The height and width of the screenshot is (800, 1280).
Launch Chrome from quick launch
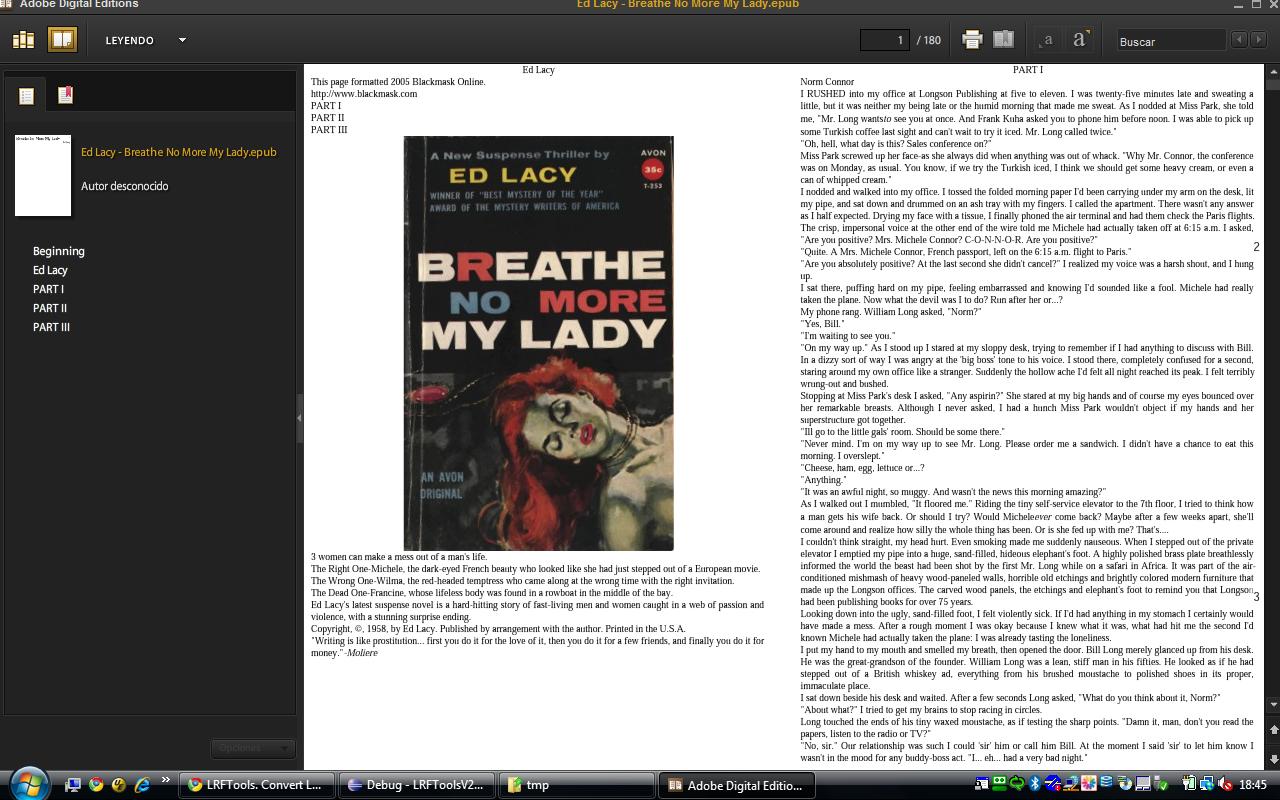coord(96,785)
